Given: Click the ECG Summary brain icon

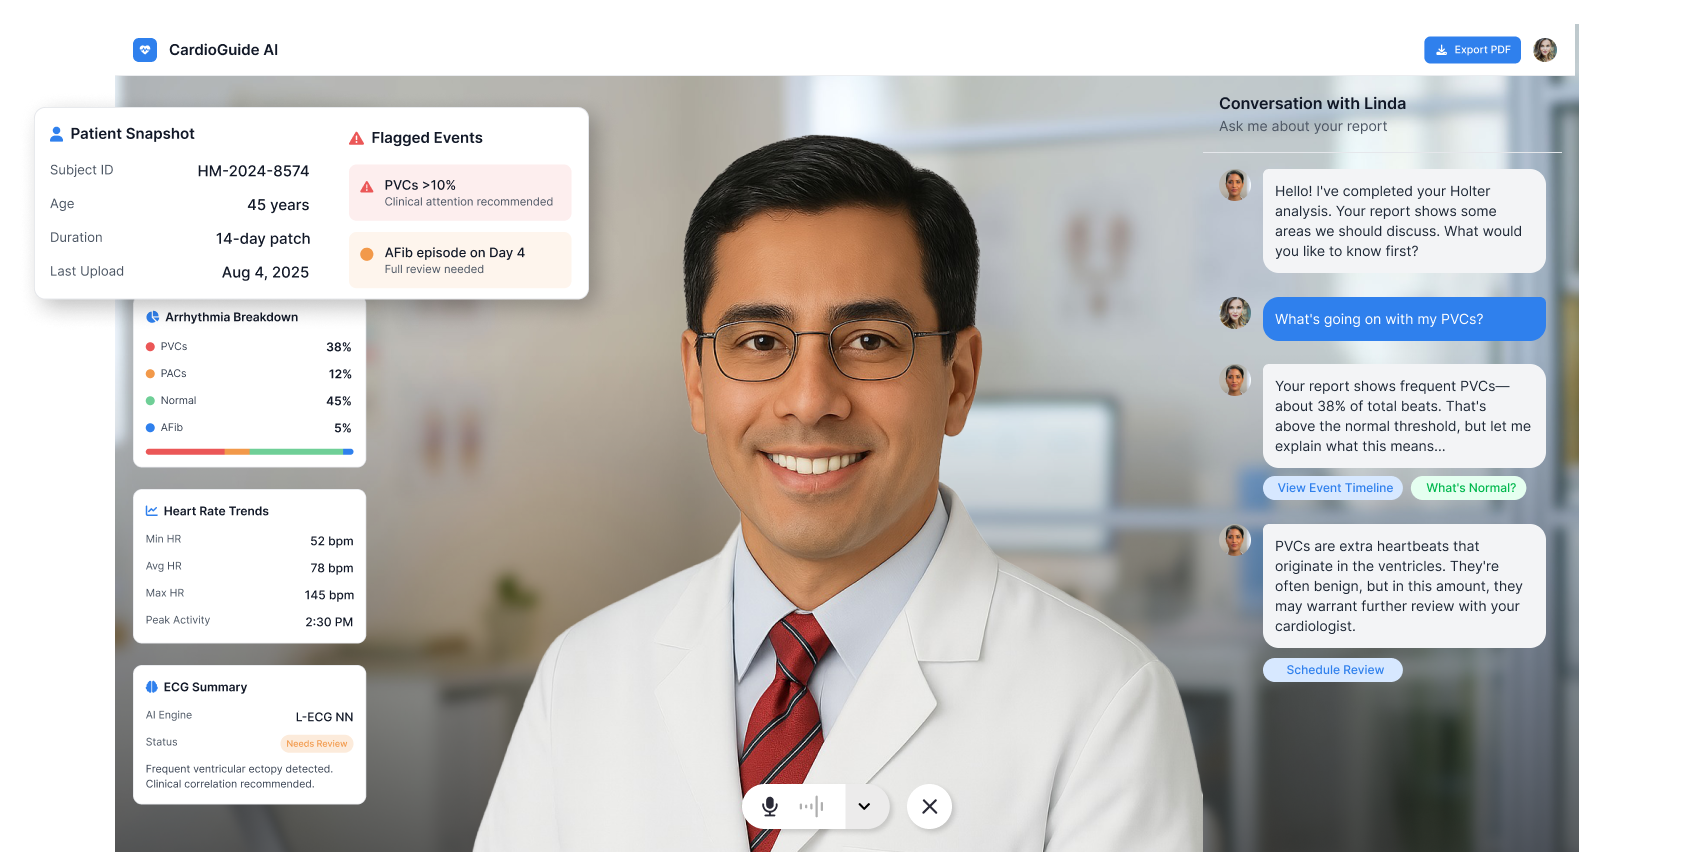Looking at the screenshot, I should (x=152, y=687).
